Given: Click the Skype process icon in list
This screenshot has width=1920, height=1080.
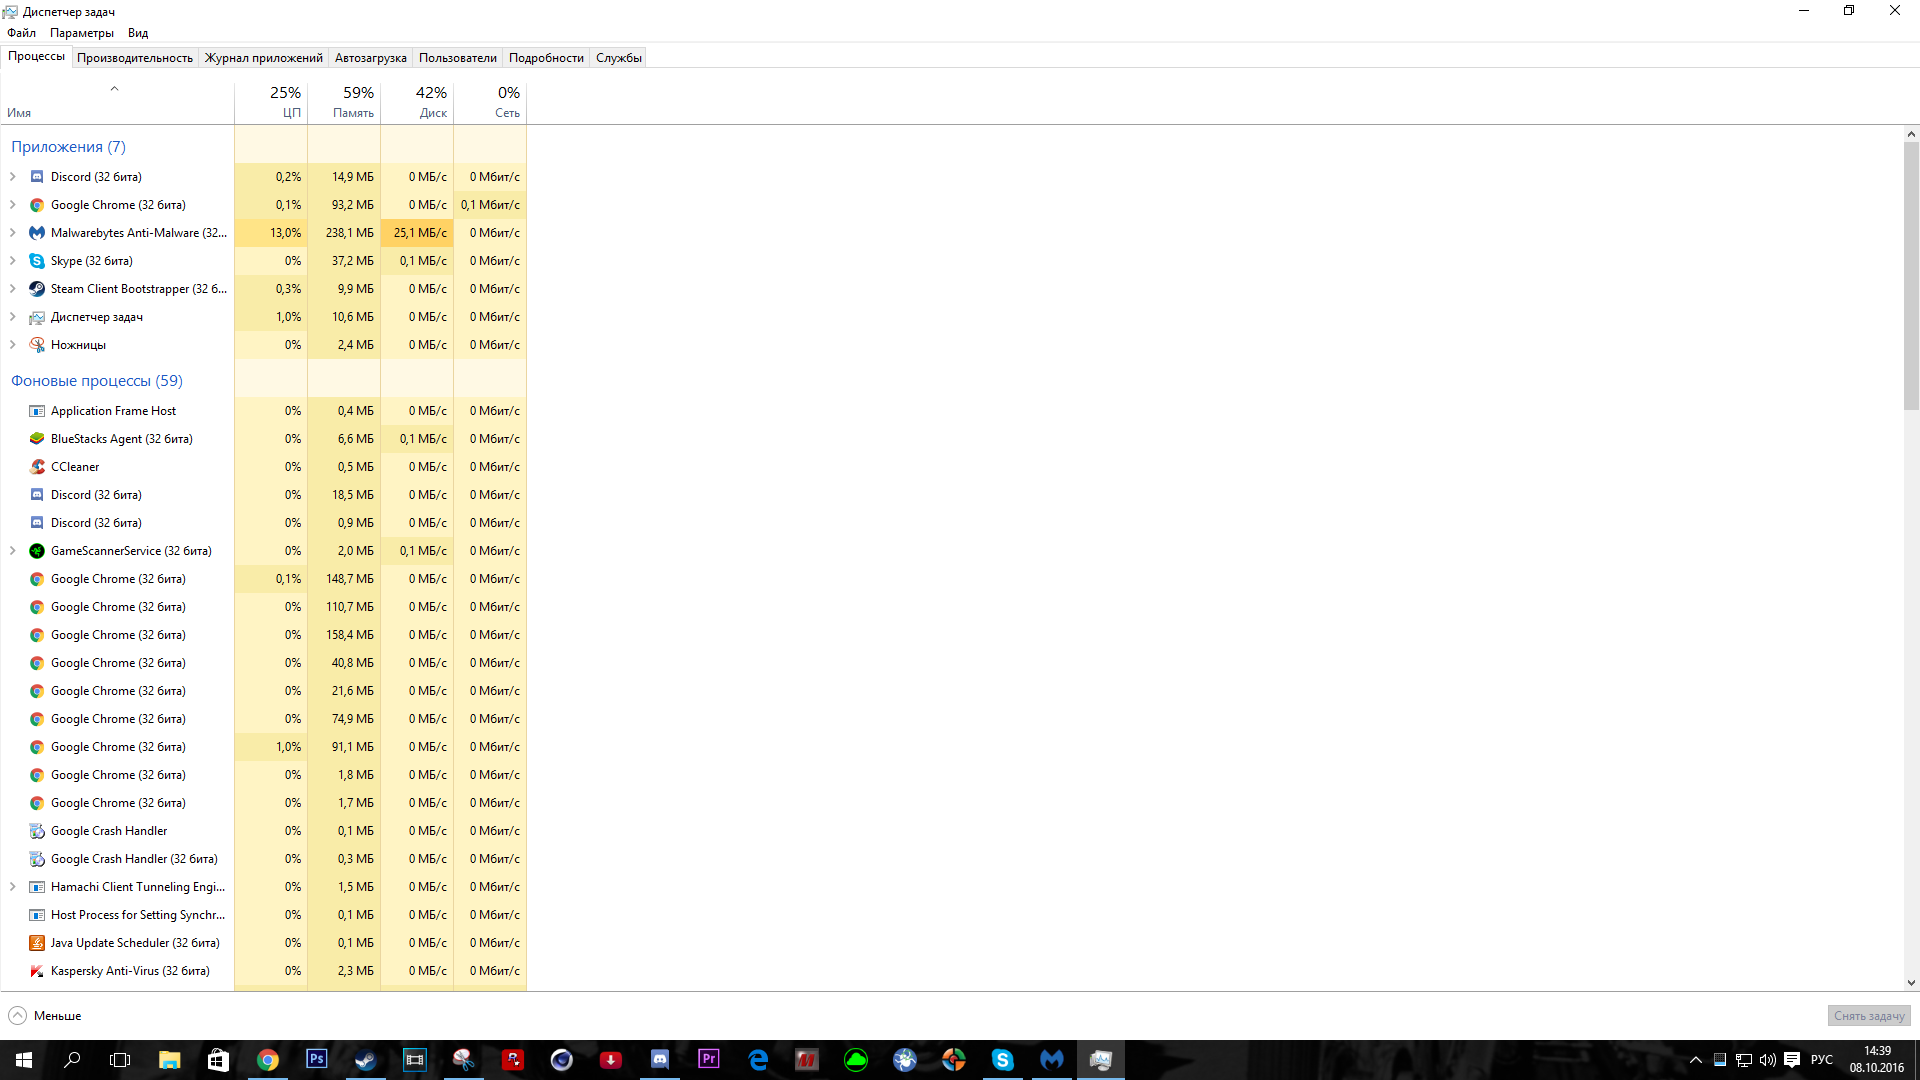Looking at the screenshot, I should tap(37, 261).
